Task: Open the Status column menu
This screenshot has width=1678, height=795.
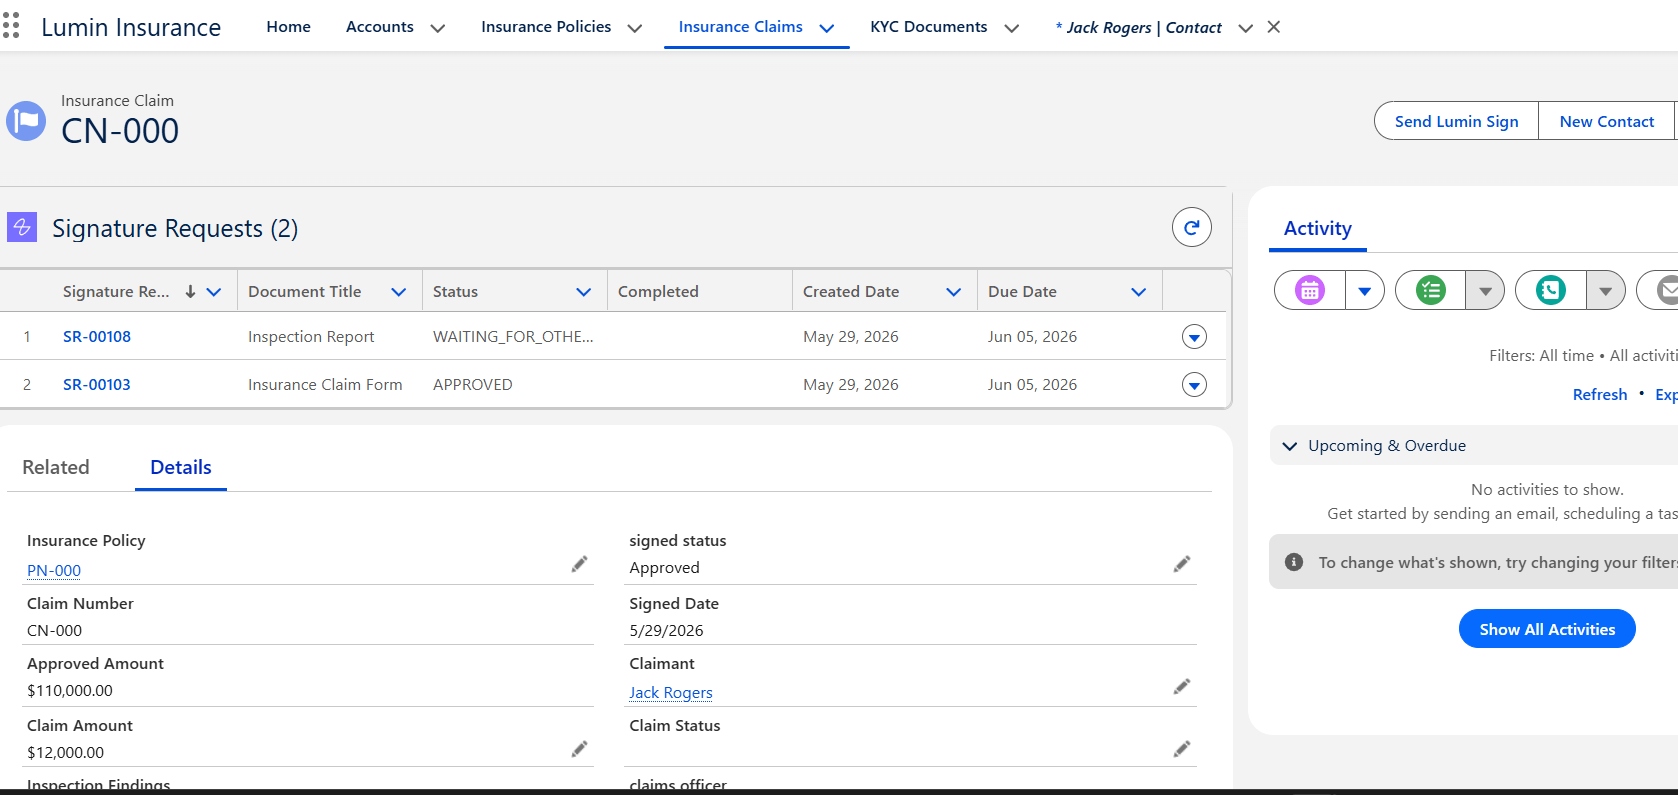Action: point(584,292)
